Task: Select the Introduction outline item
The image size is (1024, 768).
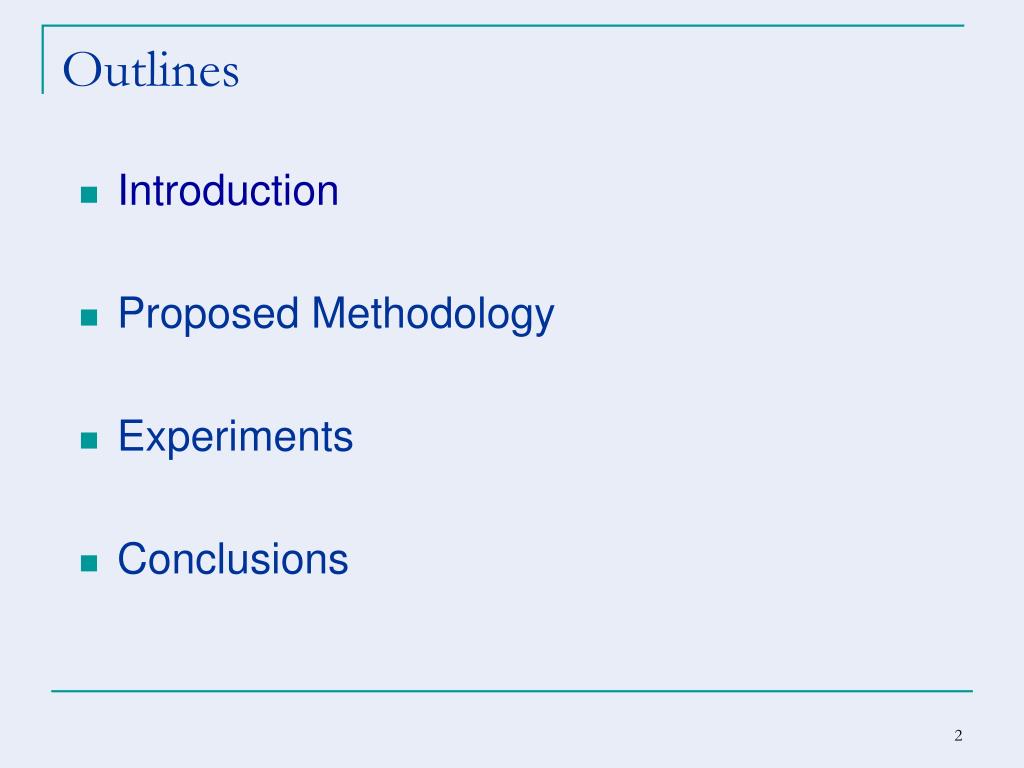Action: (228, 191)
